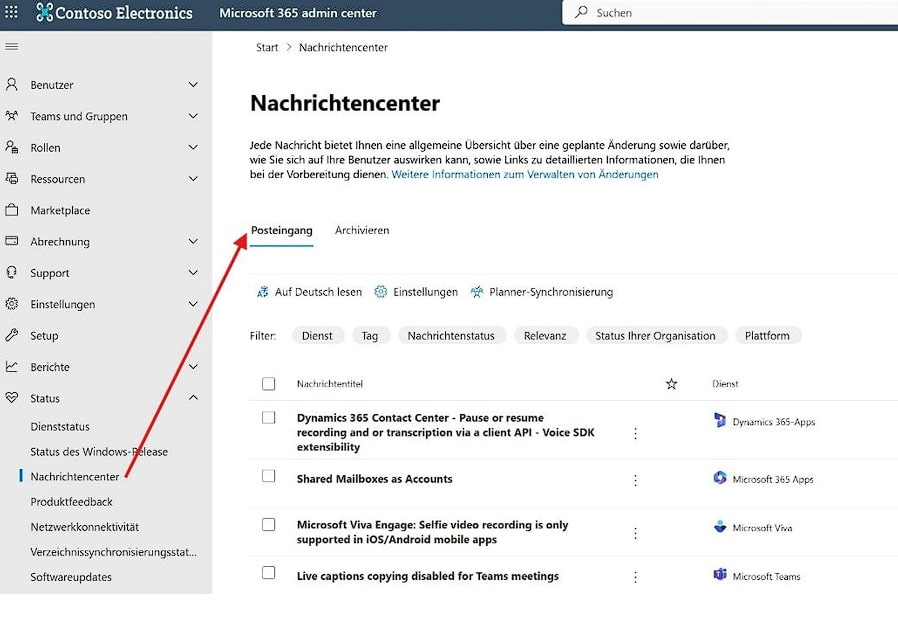The height and width of the screenshot is (618, 898).
Task: Check the Dynamics 365 Contact Center message box
Action: [269, 418]
